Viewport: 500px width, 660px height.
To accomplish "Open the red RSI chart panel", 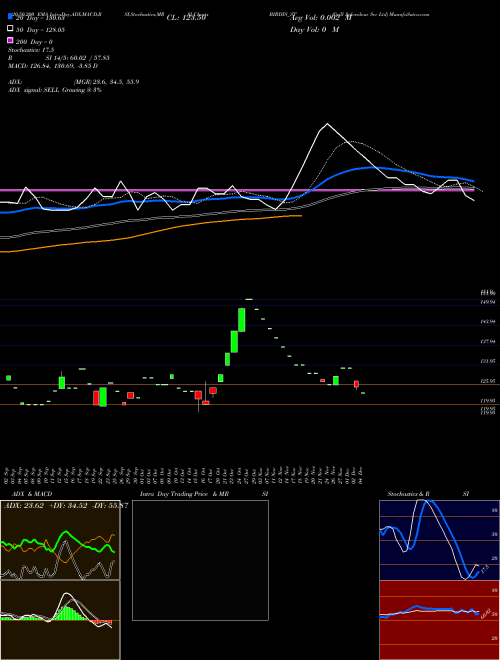I will [x=439, y=620].
